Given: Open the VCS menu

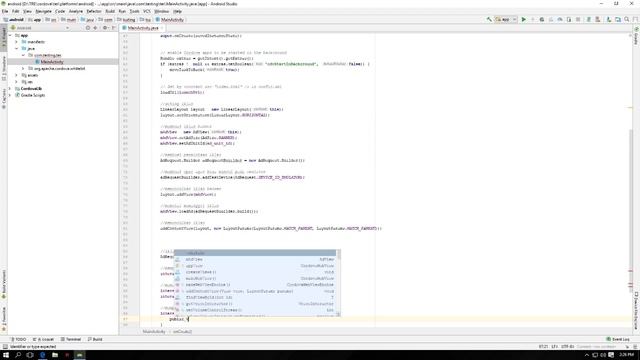Looking at the screenshot, I should (x=147, y=11).
